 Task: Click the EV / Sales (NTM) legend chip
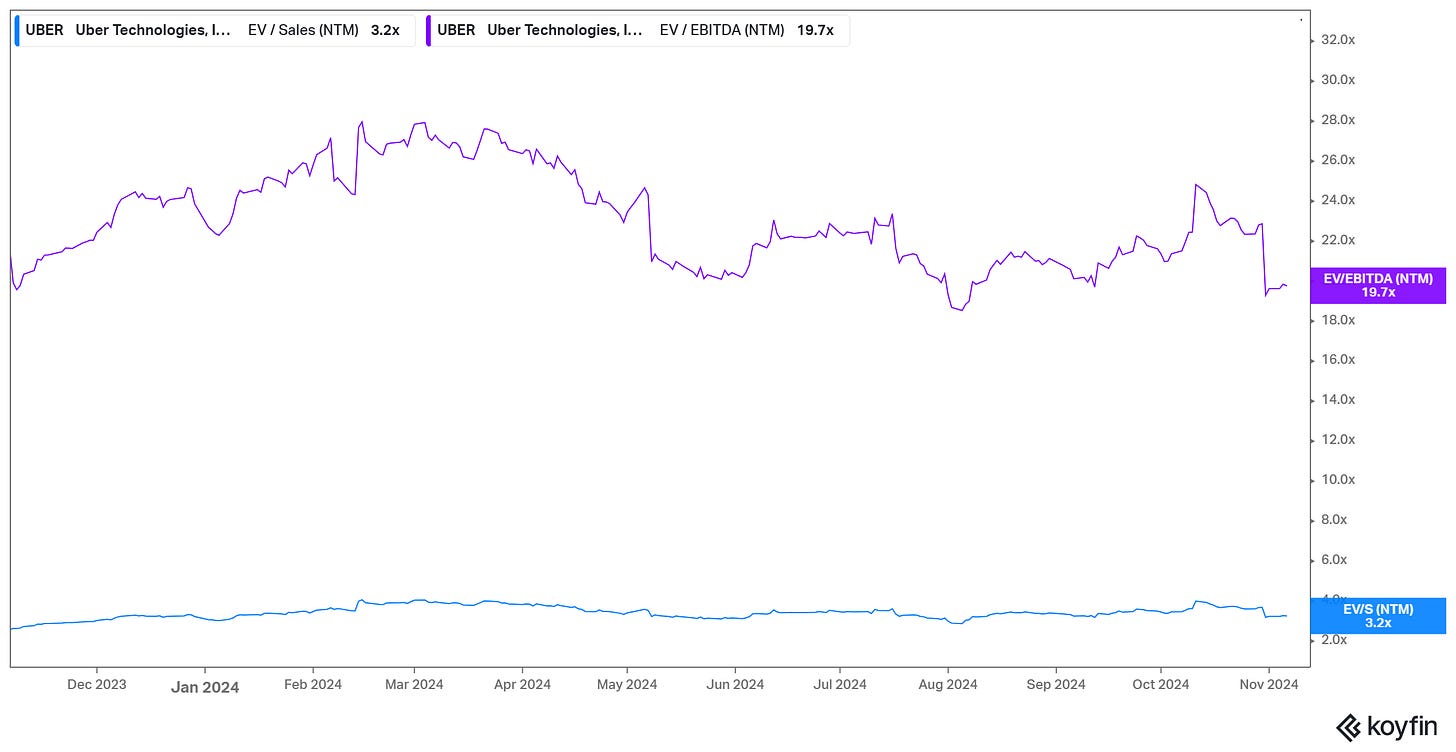coord(215,30)
